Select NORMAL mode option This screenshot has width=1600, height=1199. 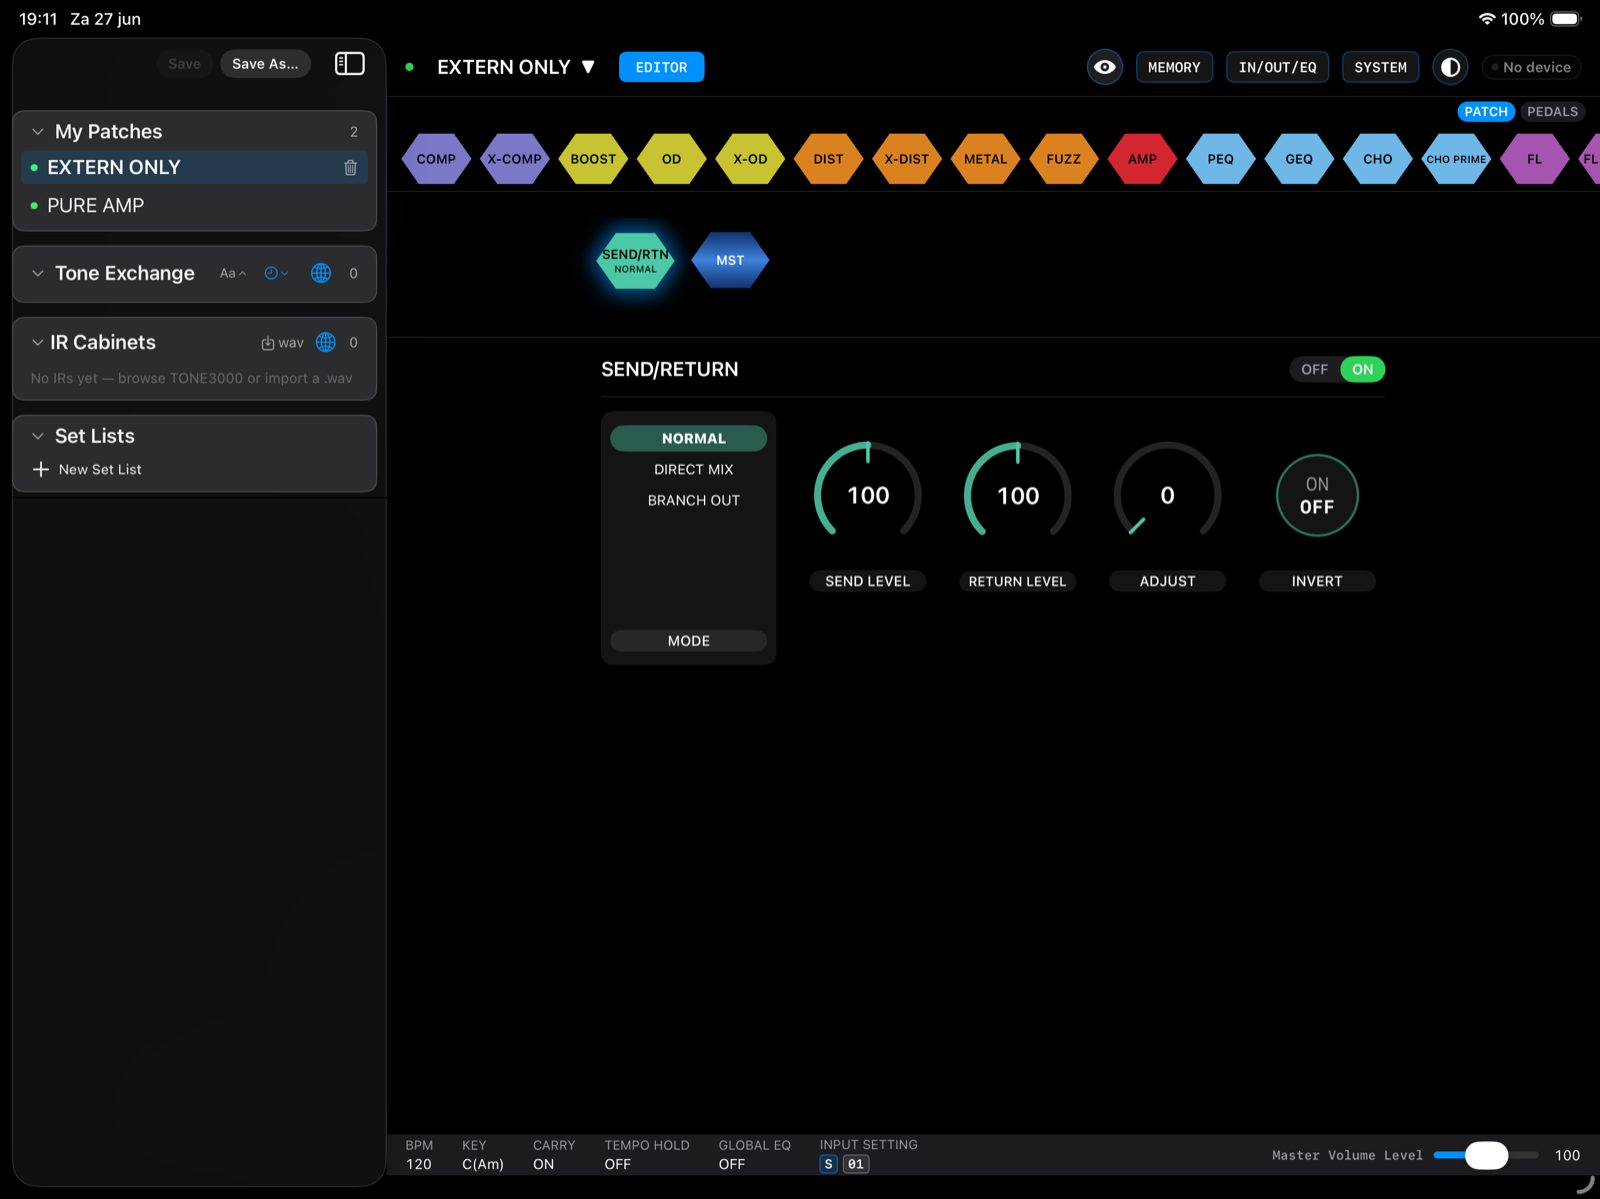[689, 438]
